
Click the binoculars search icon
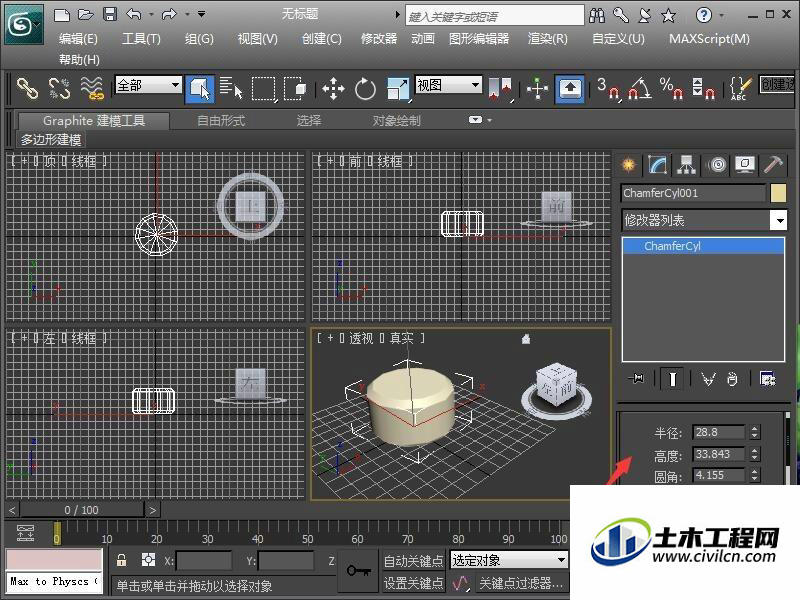[x=597, y=15]
